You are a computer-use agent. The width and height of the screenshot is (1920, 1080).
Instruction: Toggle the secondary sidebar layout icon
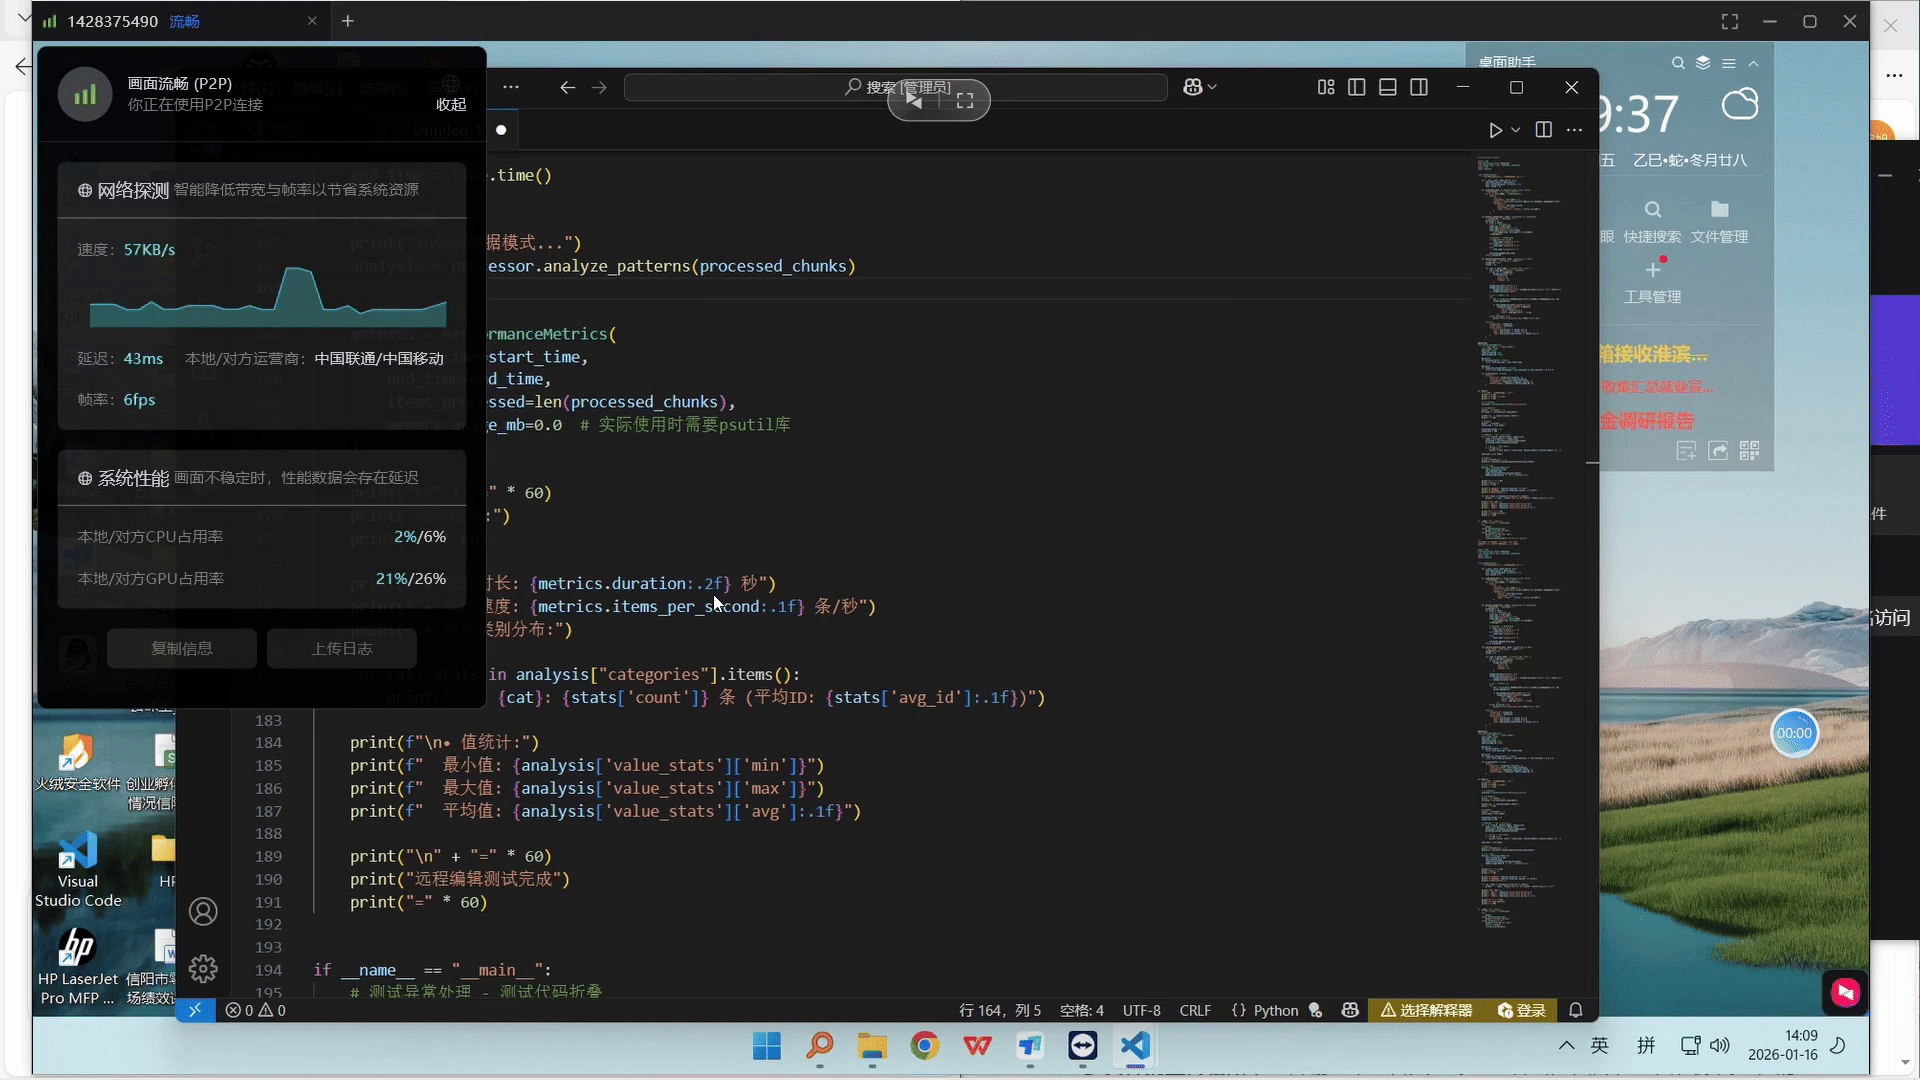pyautogui.click(x=1418, y=88)
